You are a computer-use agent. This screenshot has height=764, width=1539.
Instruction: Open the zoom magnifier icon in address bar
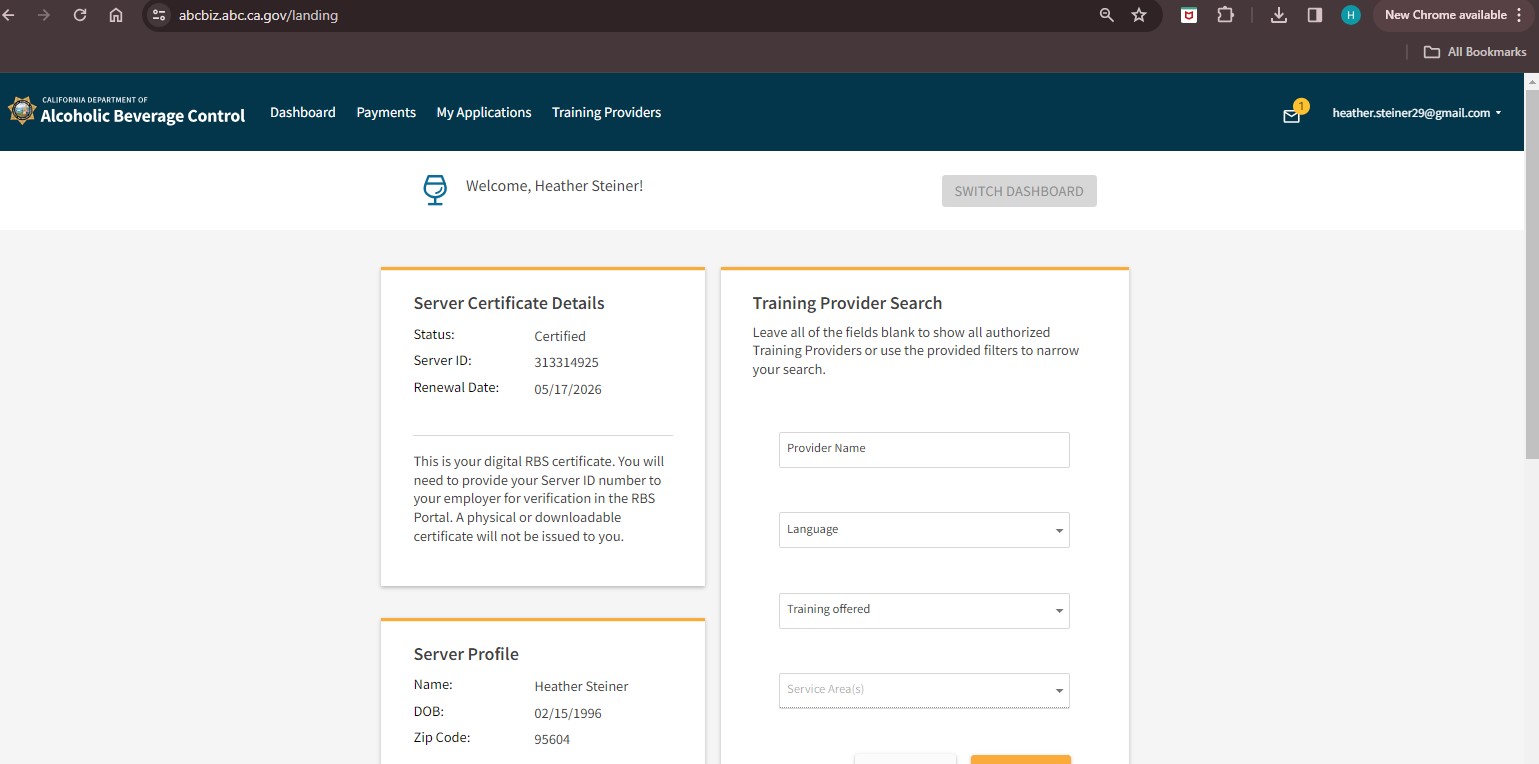pos(1106,15)
